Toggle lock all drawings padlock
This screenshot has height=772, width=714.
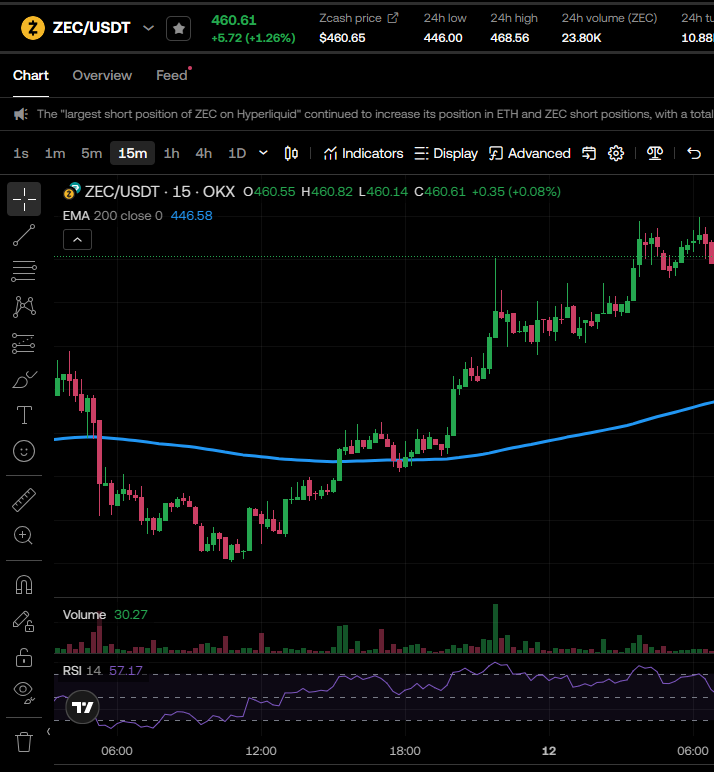click(24, 657)
